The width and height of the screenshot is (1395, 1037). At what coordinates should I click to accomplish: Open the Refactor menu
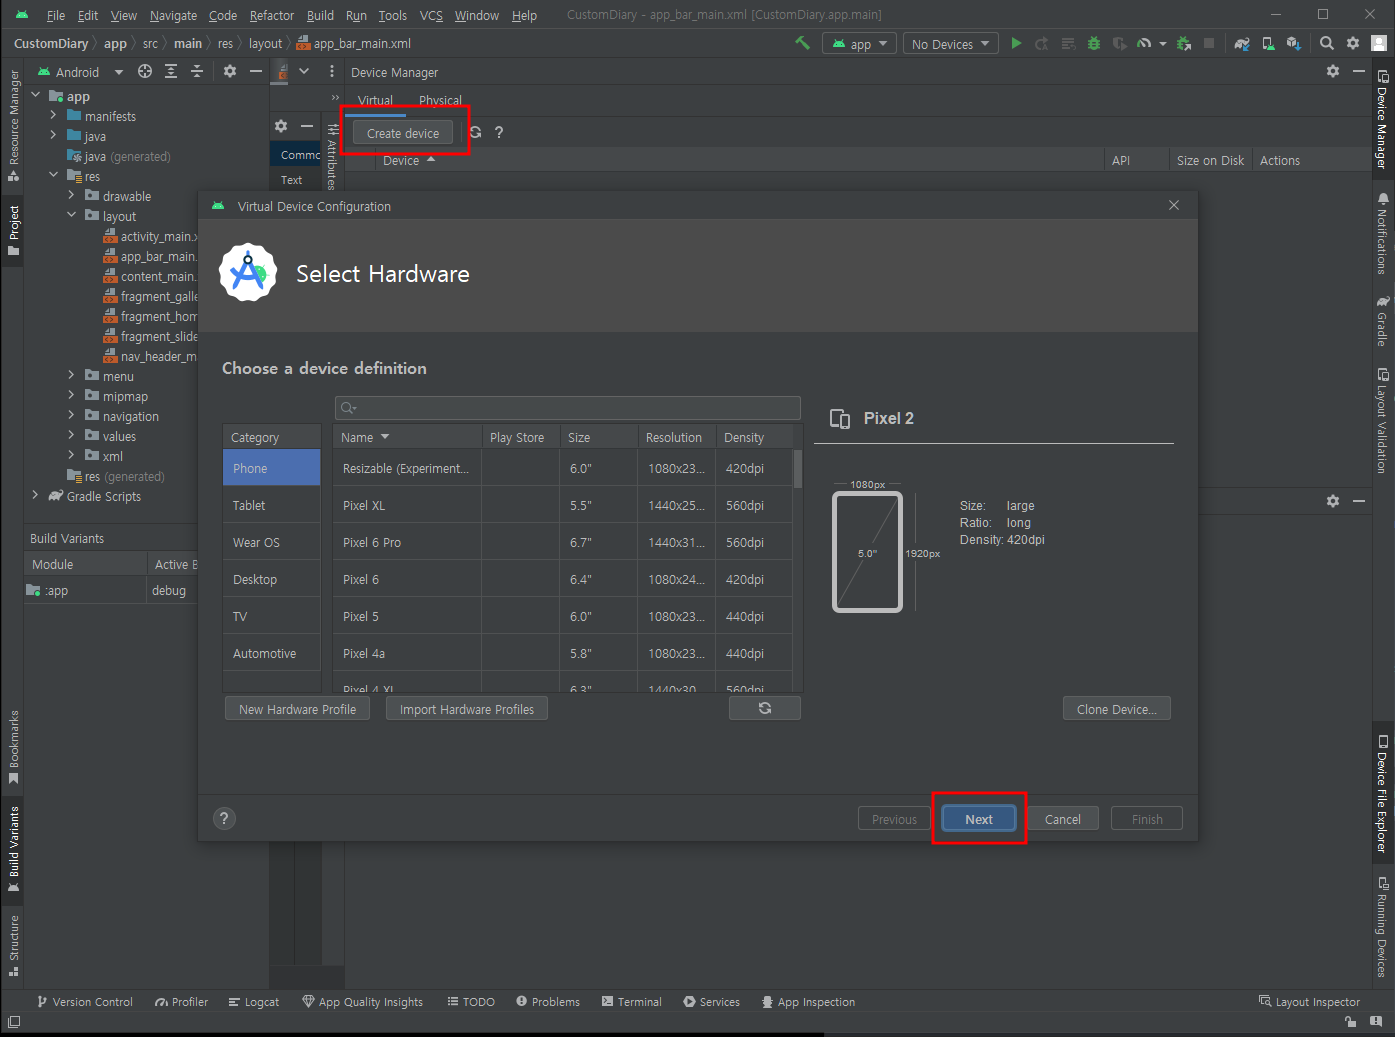tap(271, 15)
